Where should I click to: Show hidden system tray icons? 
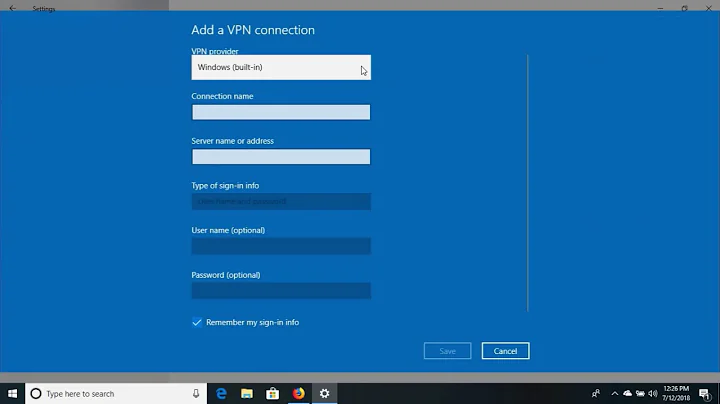point(614,393)
